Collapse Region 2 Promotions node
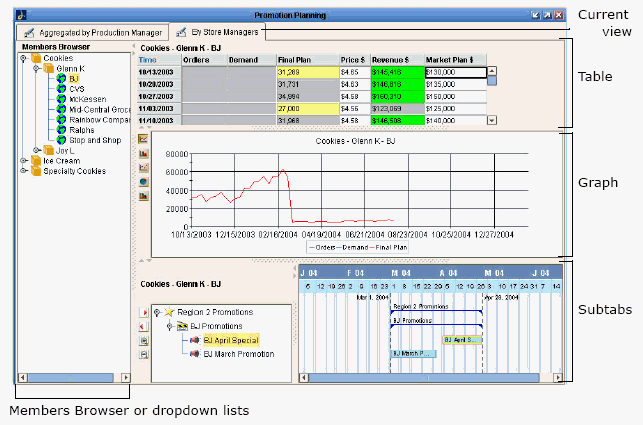Image resolution: width=643 pixels, height=425 pixels. click(x=157, y=313)
